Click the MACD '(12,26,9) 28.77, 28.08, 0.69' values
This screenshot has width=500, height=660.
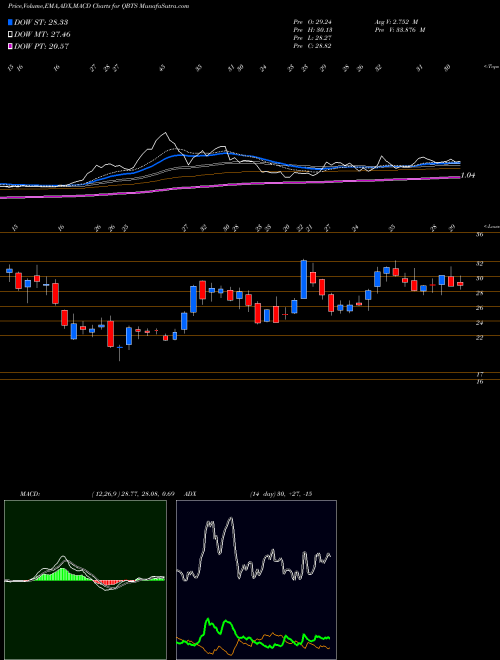coord(134,494)
